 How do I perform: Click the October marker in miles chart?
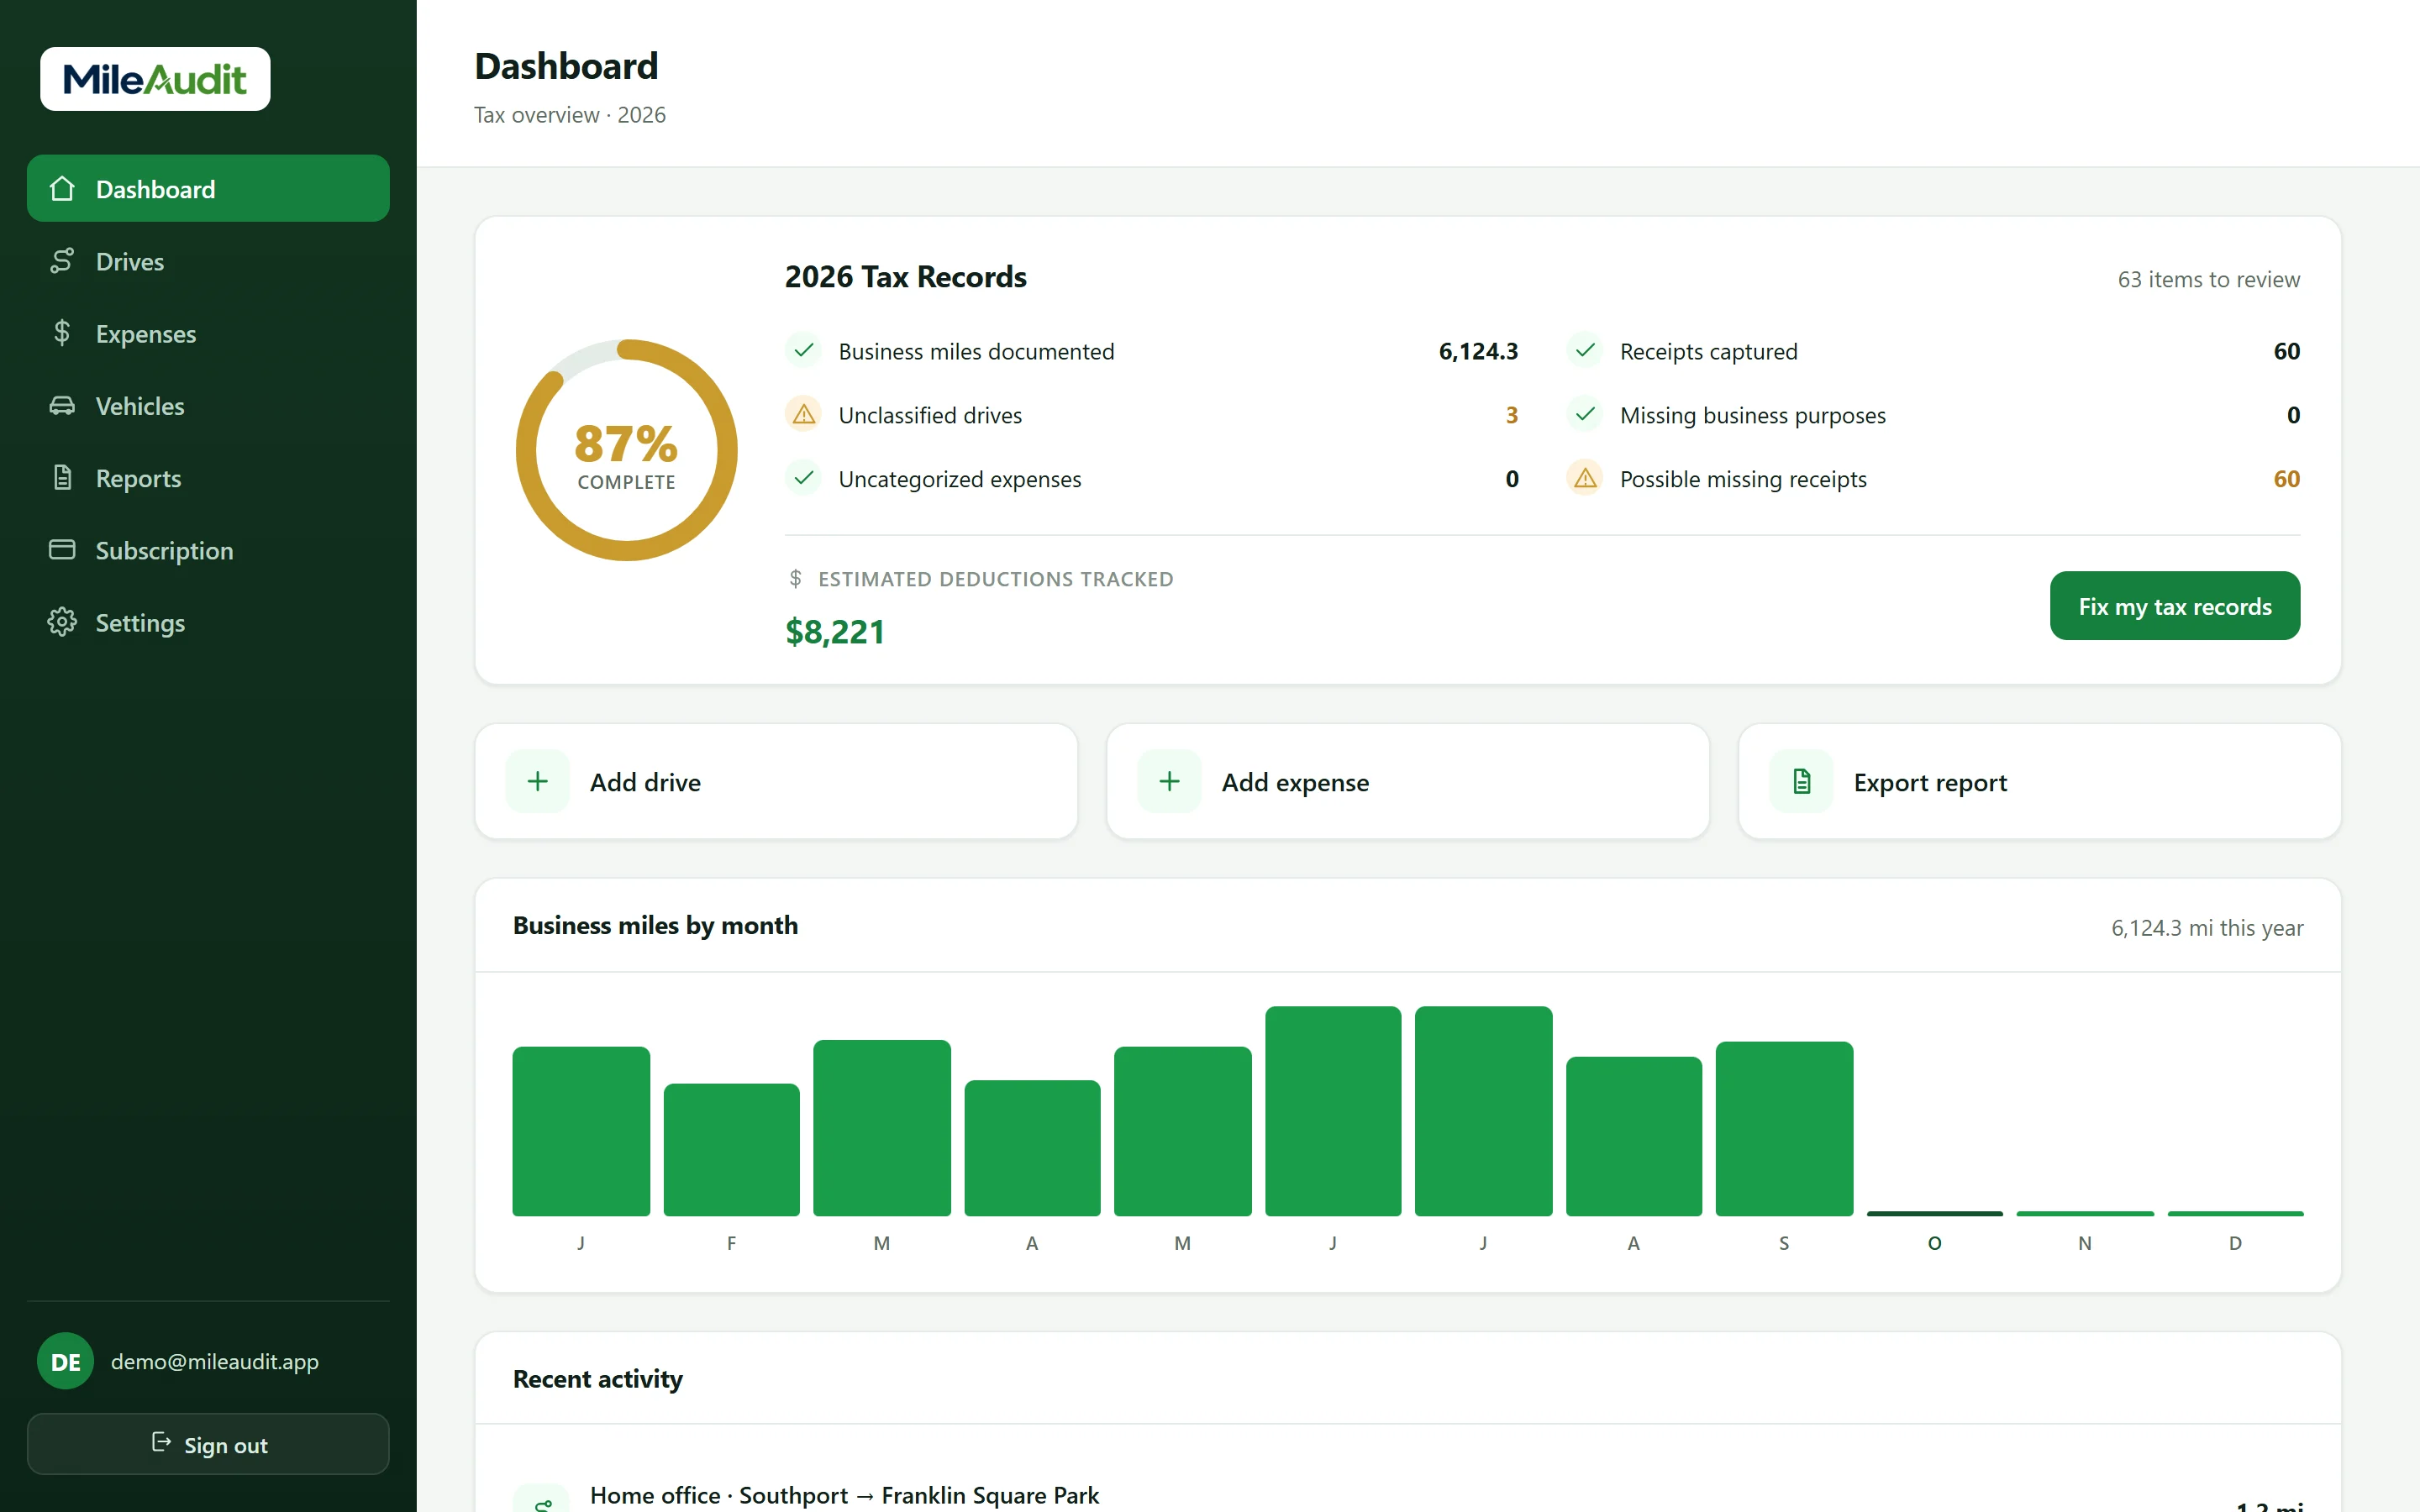pos(1934,1214)
